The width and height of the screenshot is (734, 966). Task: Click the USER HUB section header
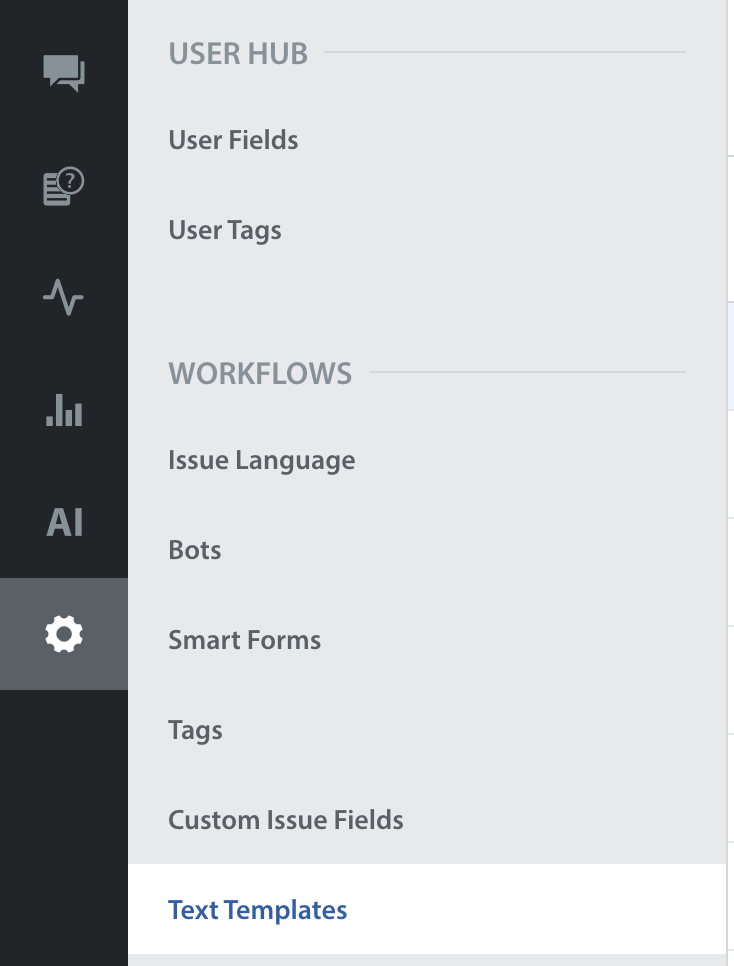tap(238, 53)
